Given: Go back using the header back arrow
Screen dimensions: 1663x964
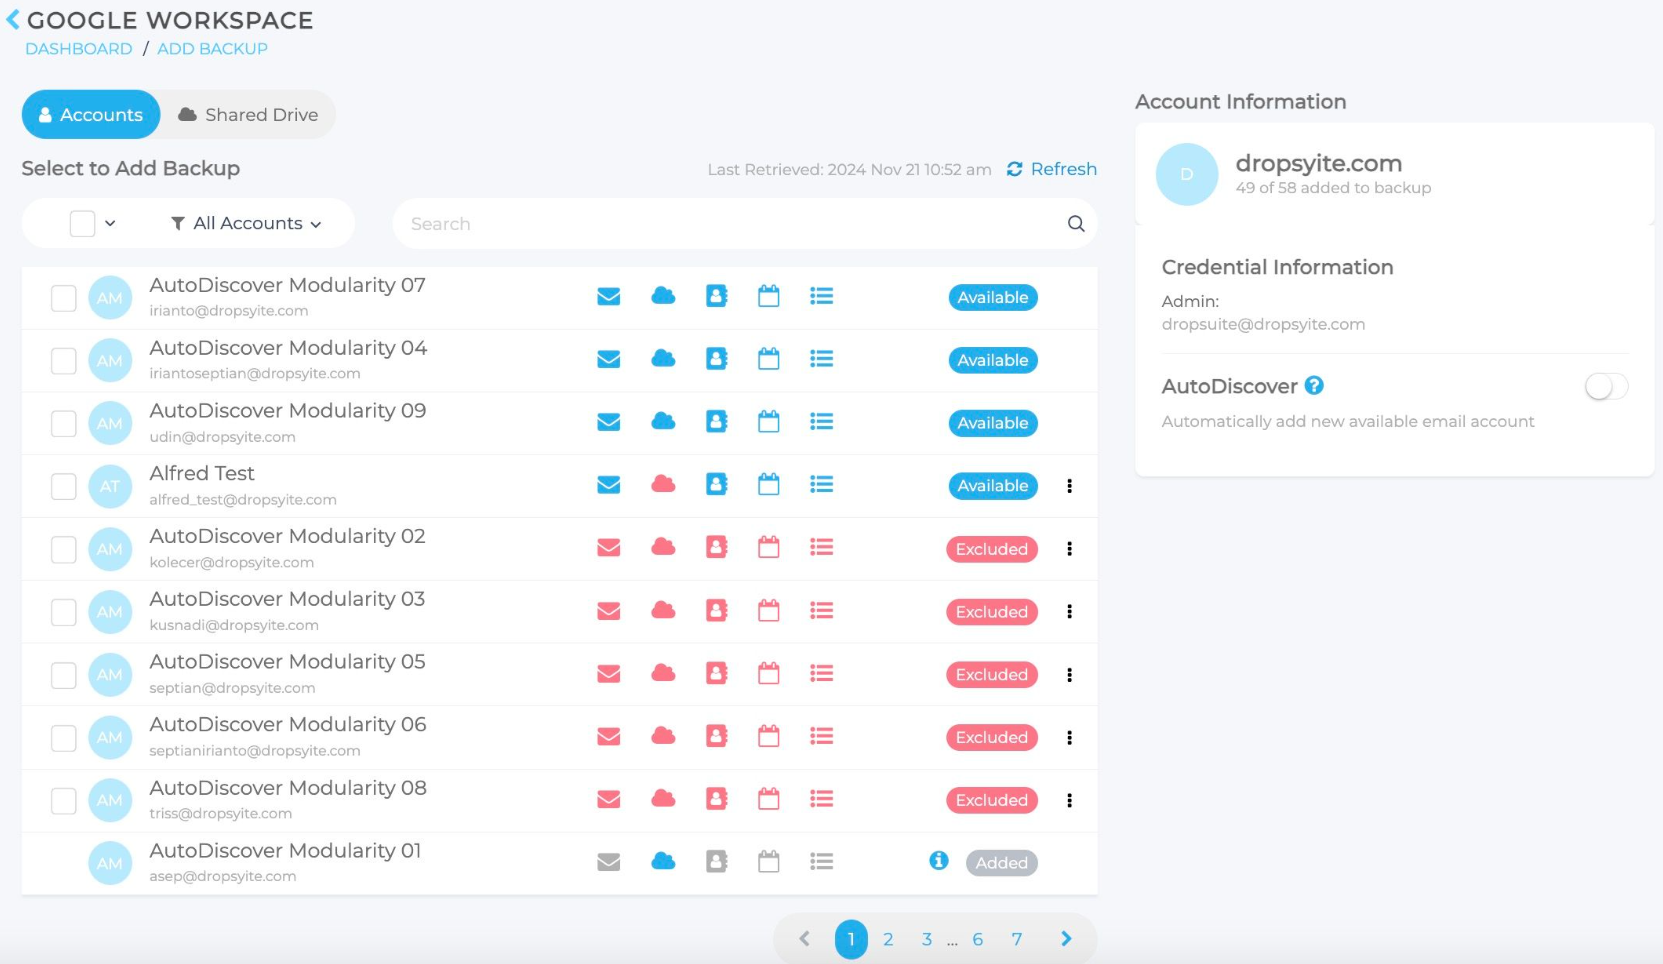Looking at the screenshot, I should pyautogui.click(x=13, y=20).
